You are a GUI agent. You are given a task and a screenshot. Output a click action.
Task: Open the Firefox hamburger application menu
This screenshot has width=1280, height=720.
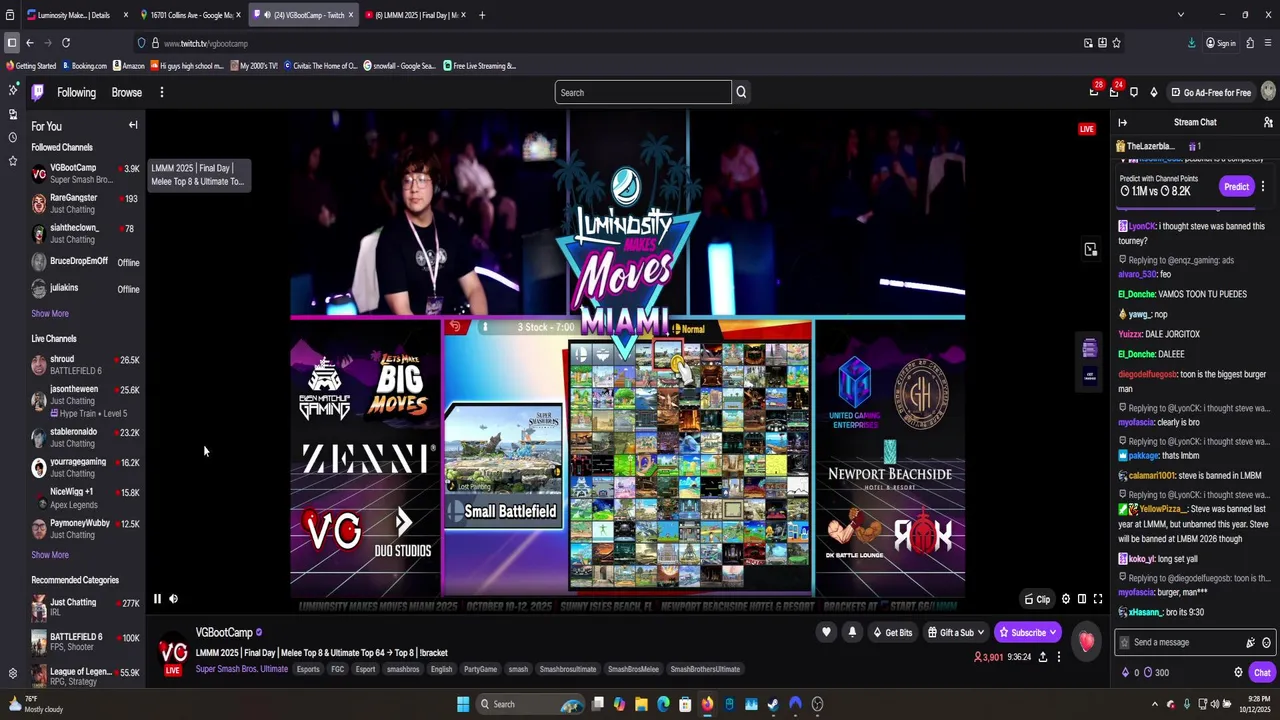coord(1268,43)
